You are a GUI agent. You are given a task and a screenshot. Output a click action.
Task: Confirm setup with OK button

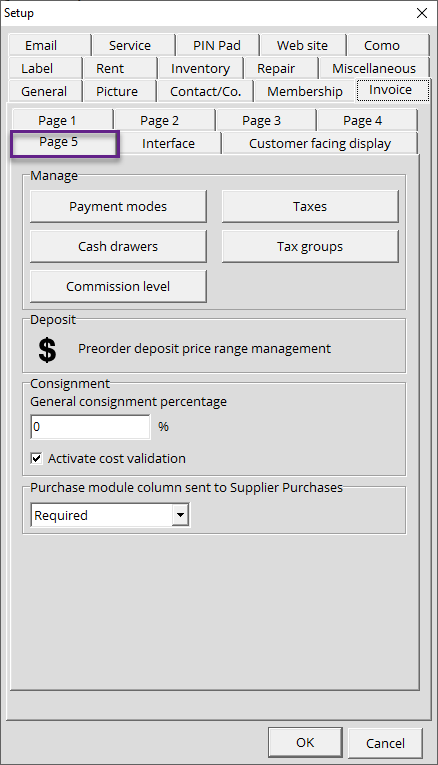[305, 743]
